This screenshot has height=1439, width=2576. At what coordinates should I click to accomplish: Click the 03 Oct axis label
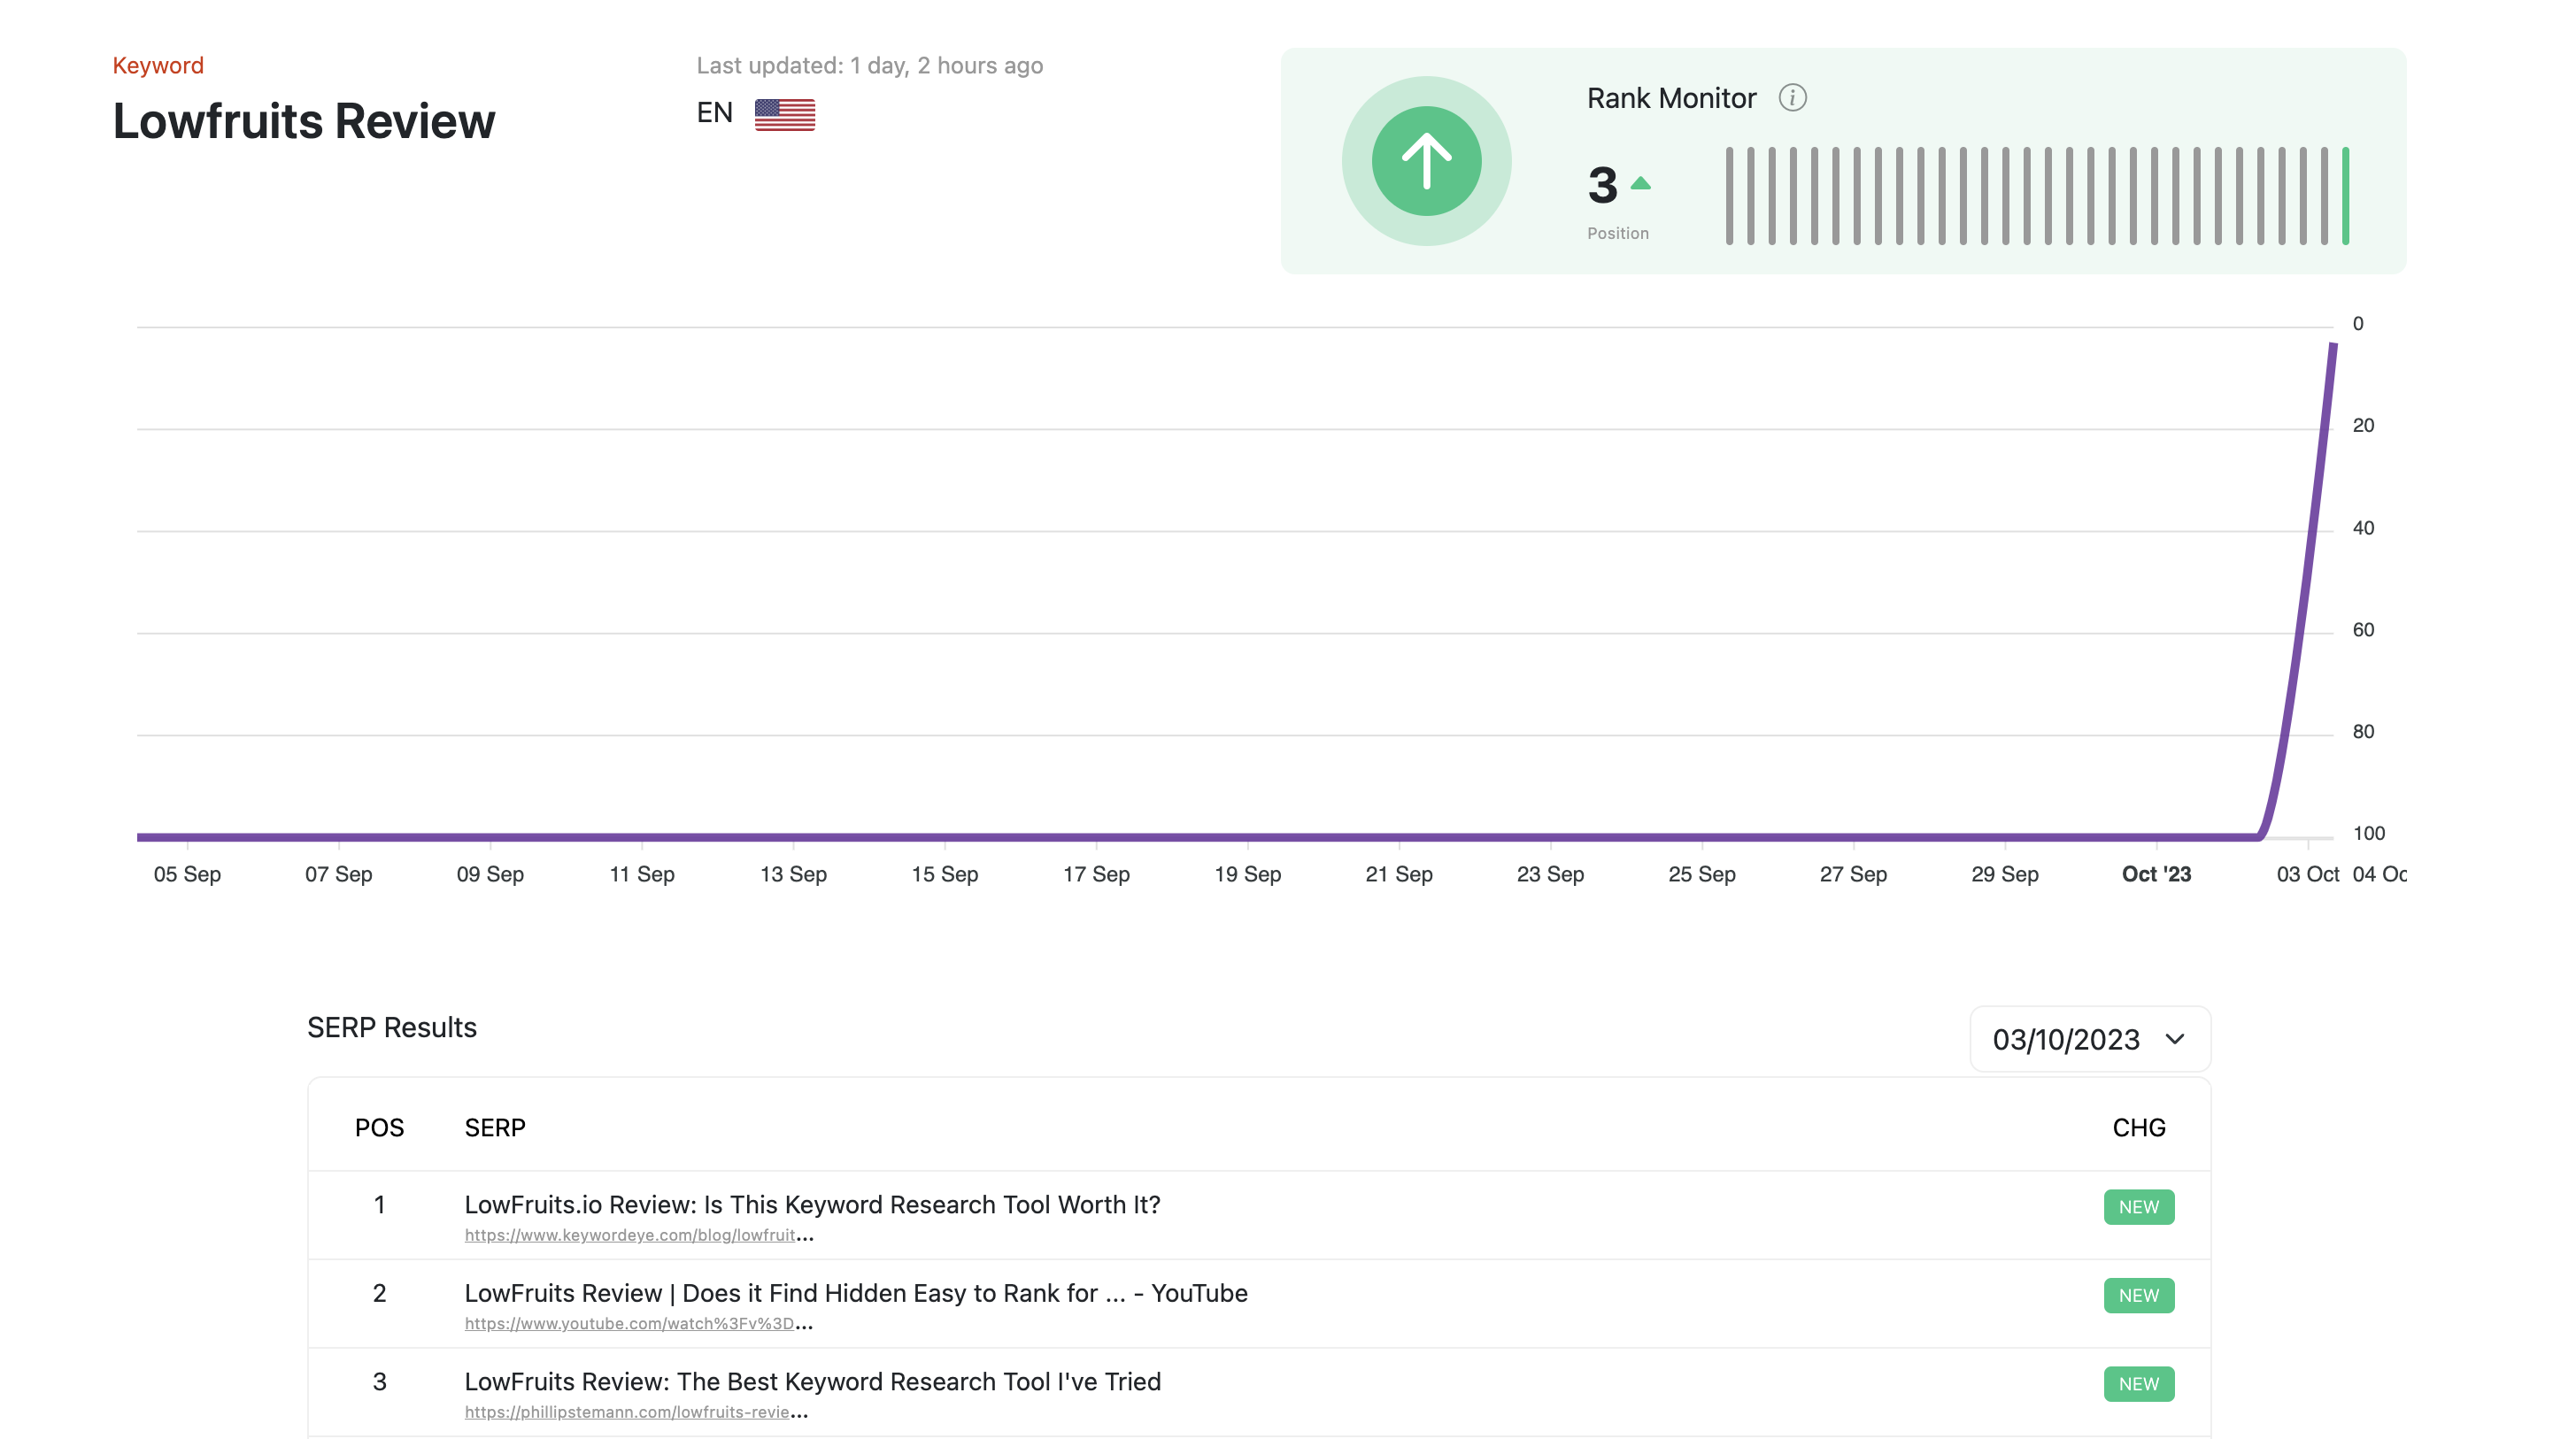pyautogui.click(x=2308, y=874)
